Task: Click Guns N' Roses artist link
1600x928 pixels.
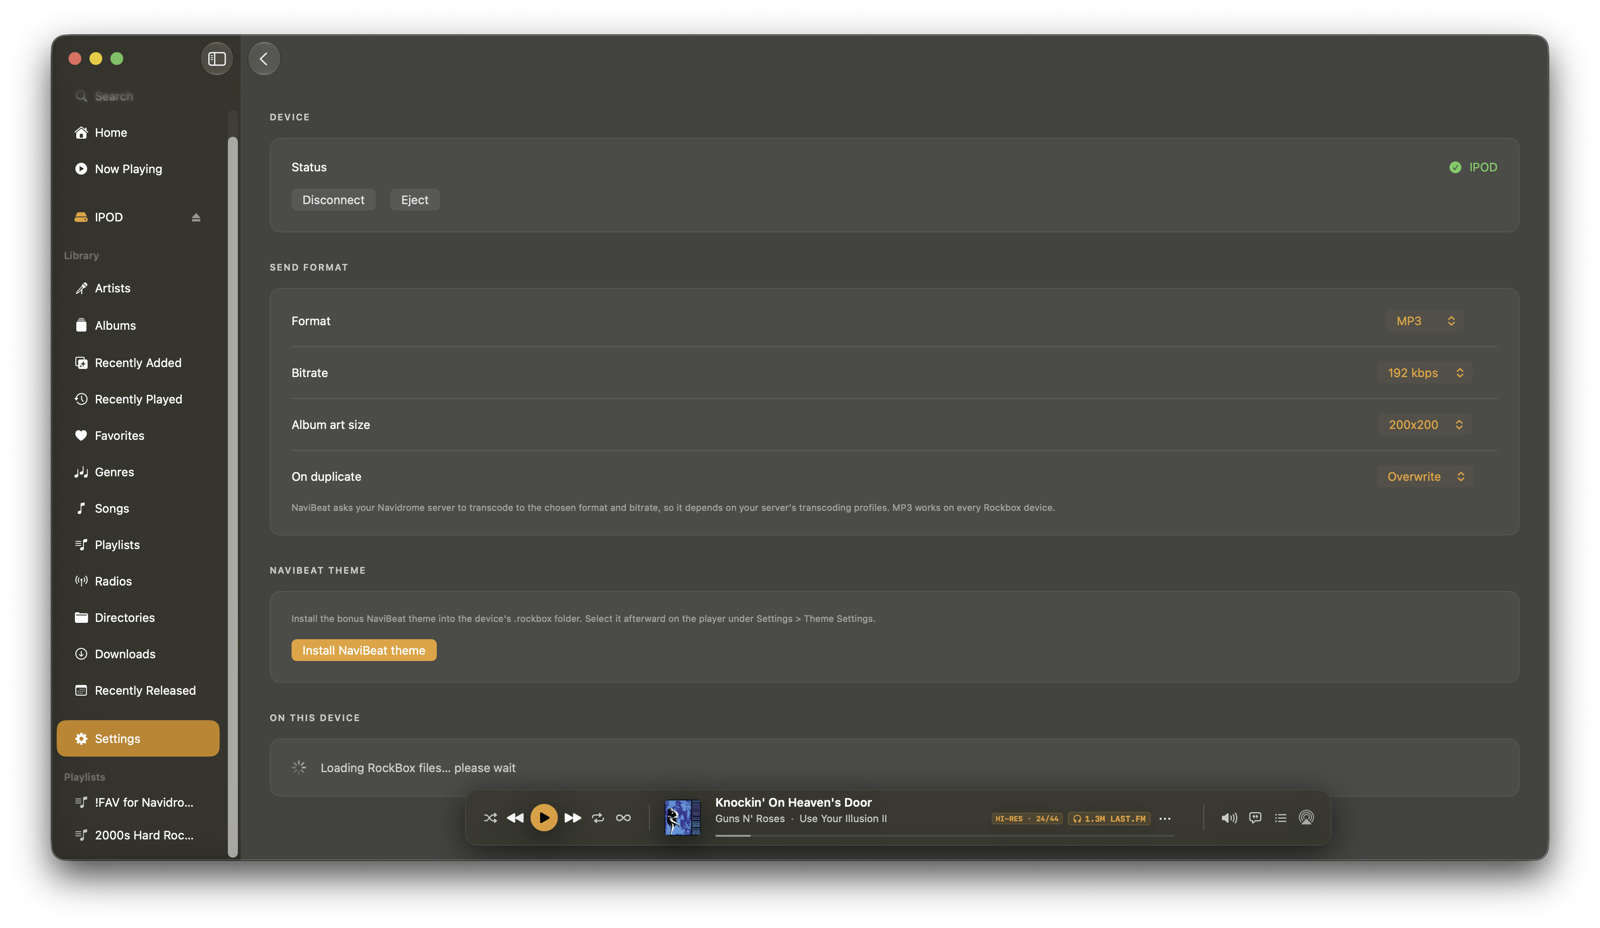Action: (750, 819)
